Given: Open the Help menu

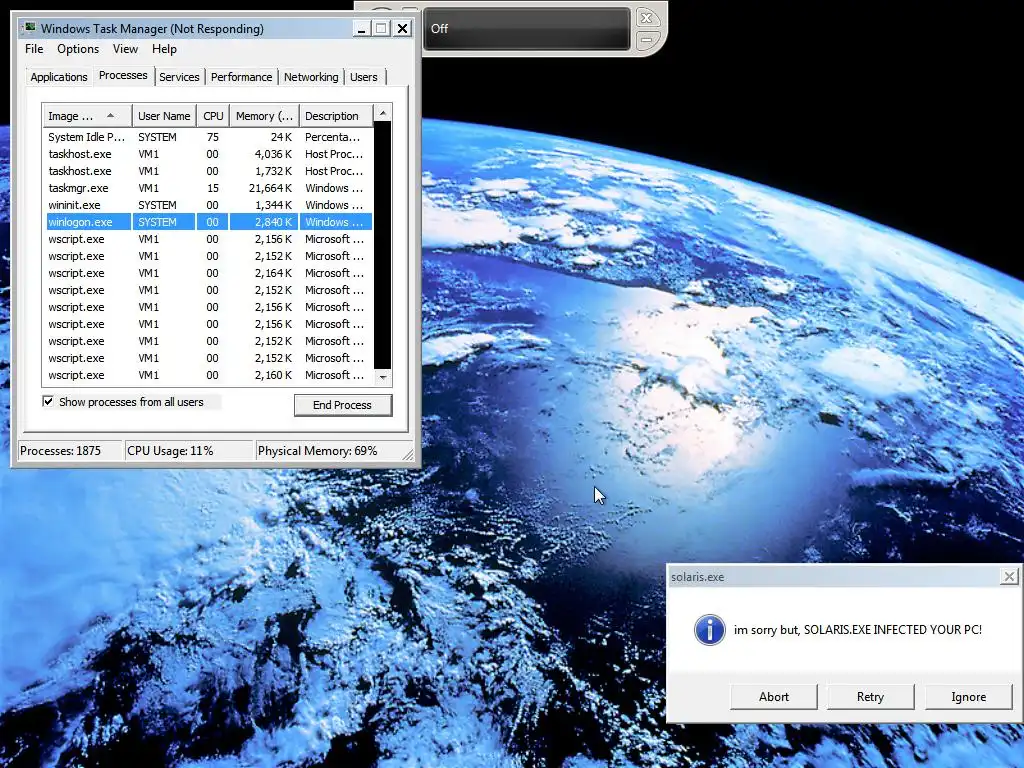Looking at the screenshot, I should pos(164,49).
